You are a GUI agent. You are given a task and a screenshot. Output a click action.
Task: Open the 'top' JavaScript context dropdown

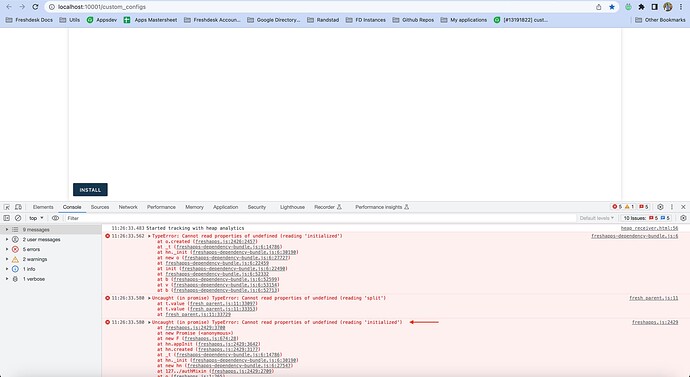[36, 218]
